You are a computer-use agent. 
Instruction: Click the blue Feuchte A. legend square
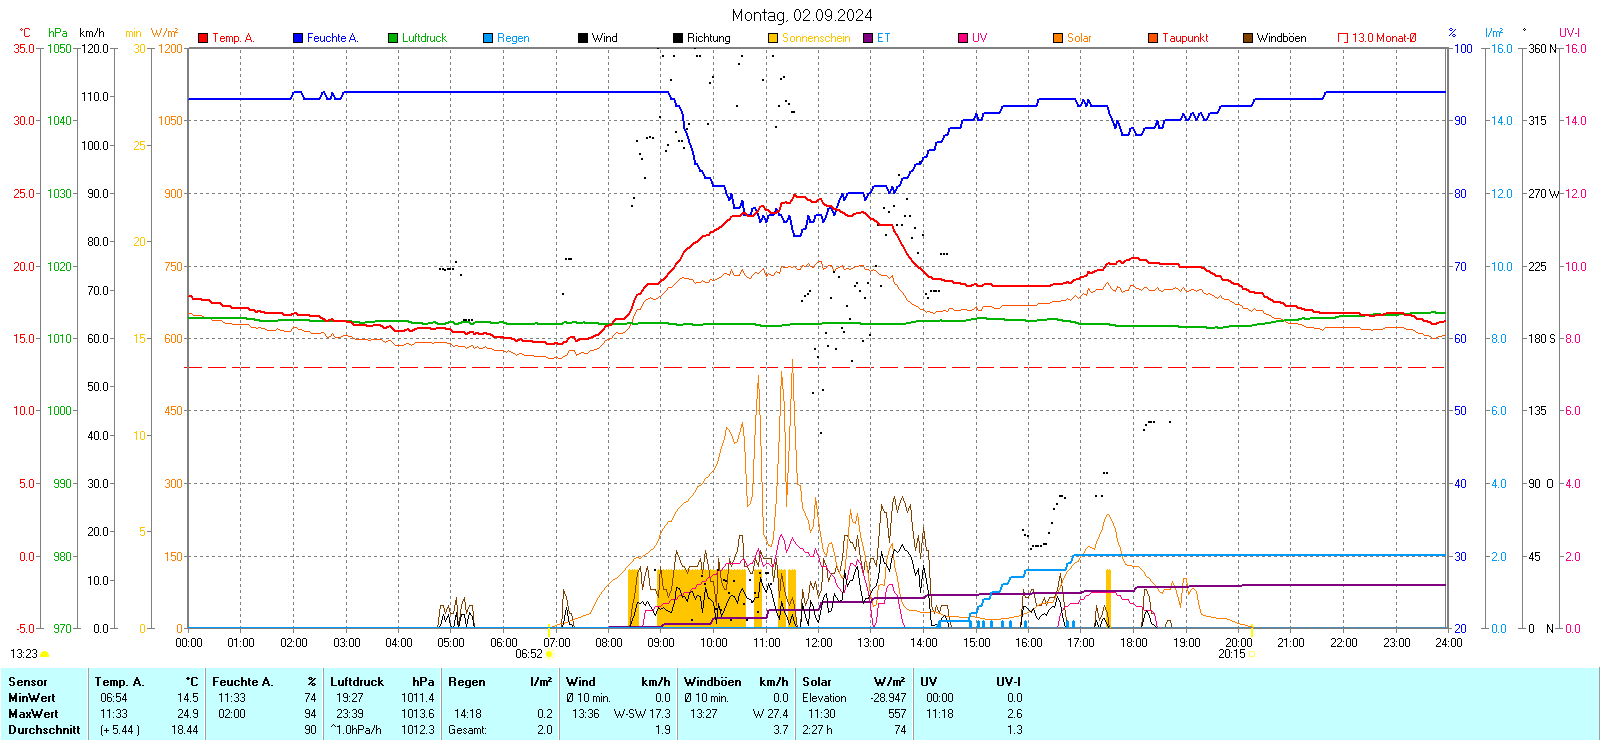point(298,38)
